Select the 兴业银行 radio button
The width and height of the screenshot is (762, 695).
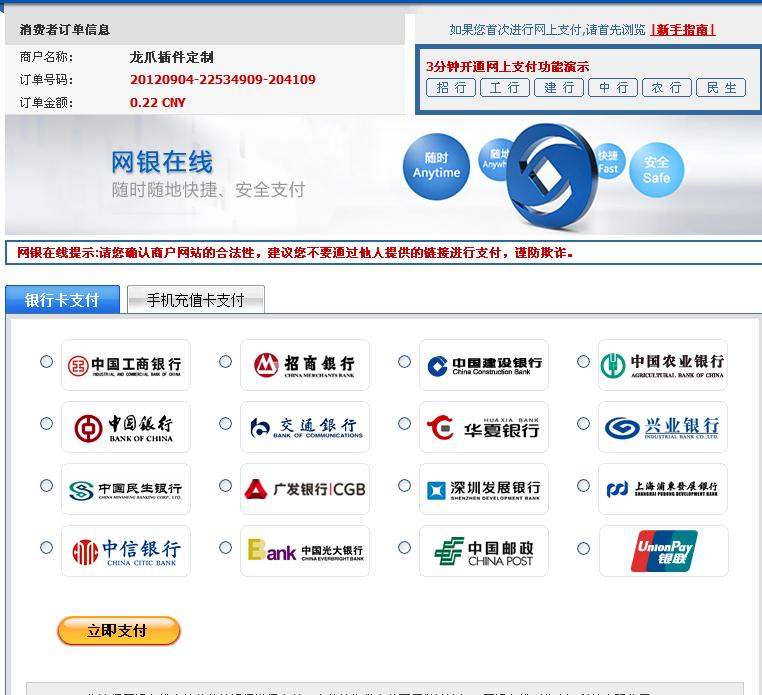coord(583,424)
